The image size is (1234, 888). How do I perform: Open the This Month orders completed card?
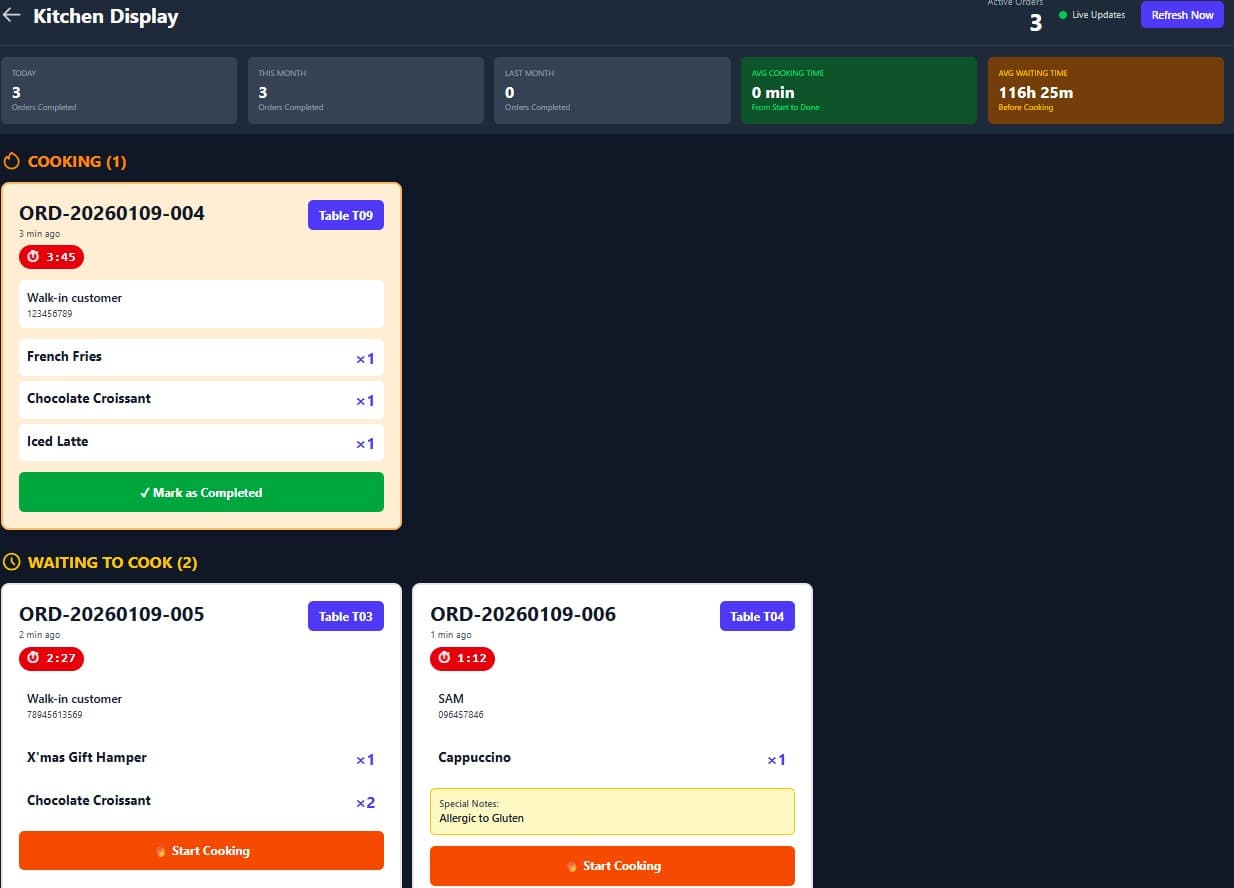[x=365, y=90]
